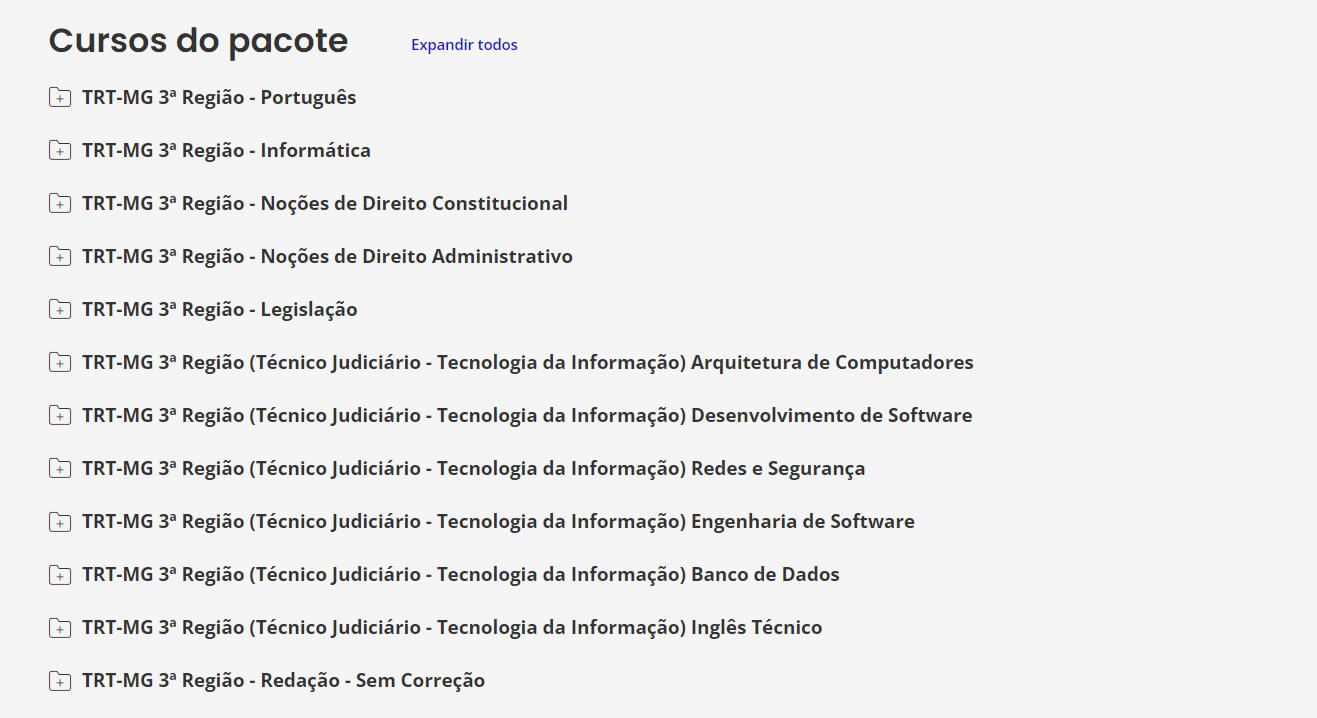Click folder icon beside Noções de Direito Constitucional

coord(60,204)
